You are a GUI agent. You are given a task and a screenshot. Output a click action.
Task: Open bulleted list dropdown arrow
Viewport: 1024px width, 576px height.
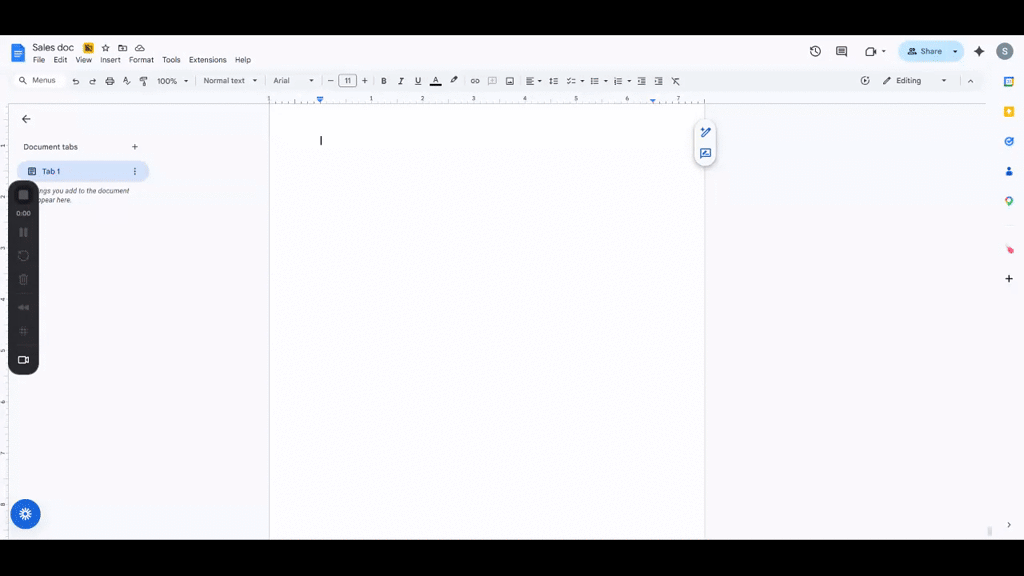click(x=605, y=81)
